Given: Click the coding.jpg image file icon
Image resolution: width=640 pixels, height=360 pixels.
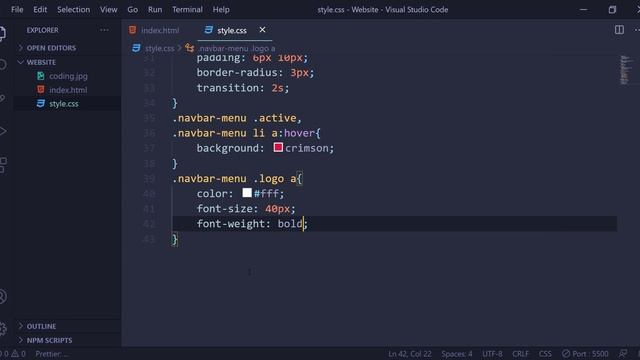Looking at the screenshot, I should (41, 76).
